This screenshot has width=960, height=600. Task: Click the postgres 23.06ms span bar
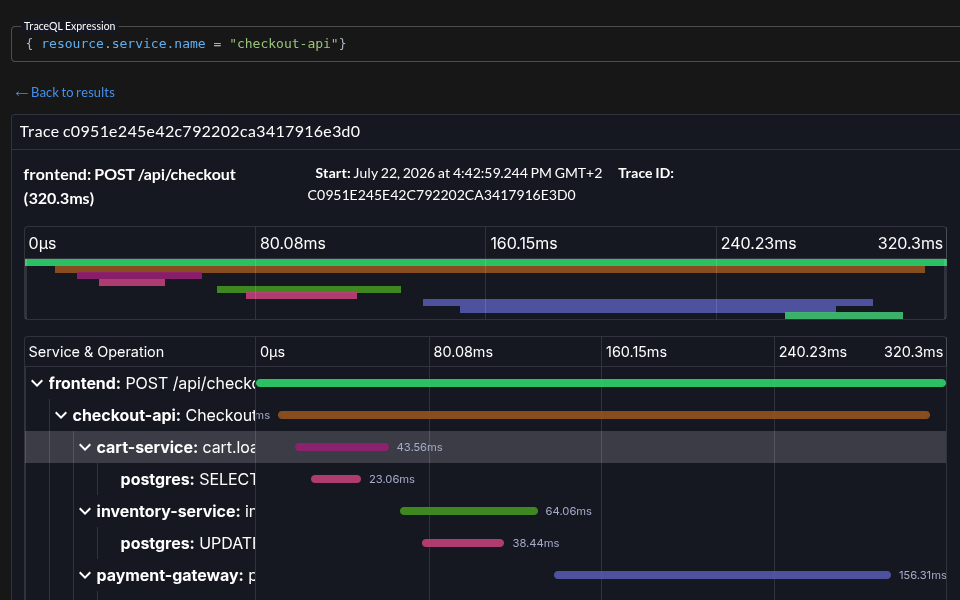coord(336,479)
